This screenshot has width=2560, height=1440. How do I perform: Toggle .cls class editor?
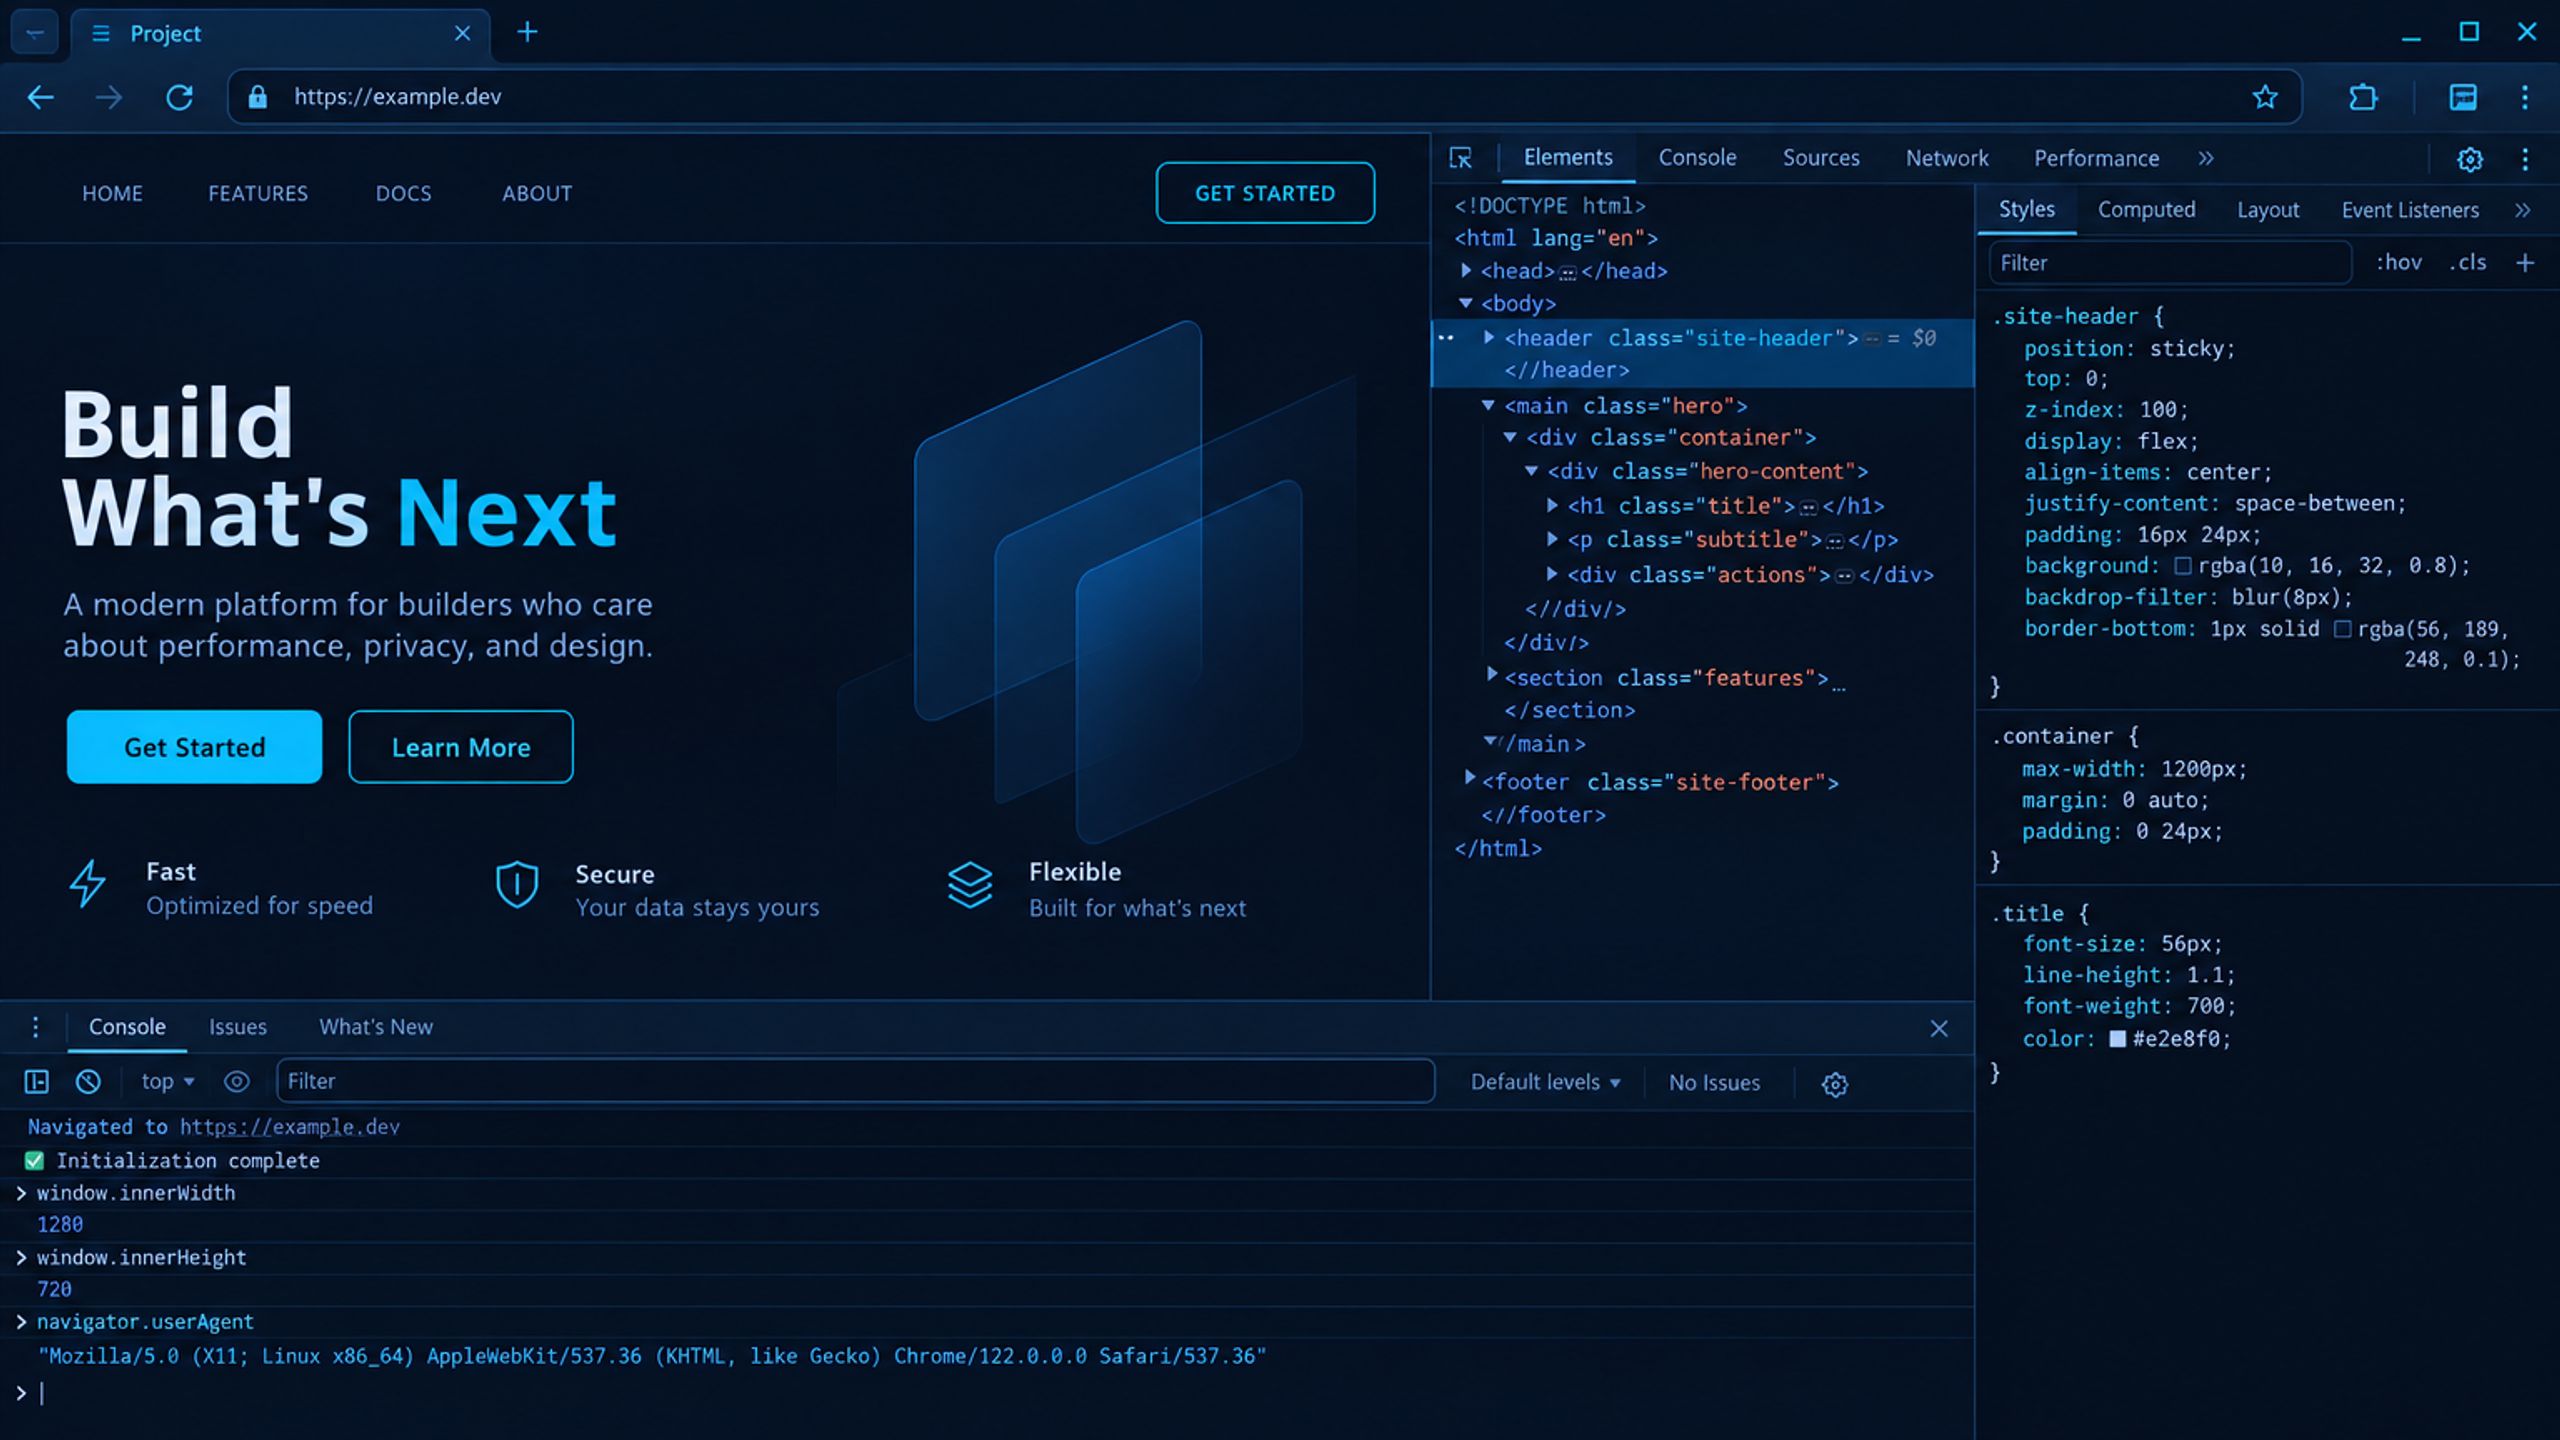tap(2468, 262)
